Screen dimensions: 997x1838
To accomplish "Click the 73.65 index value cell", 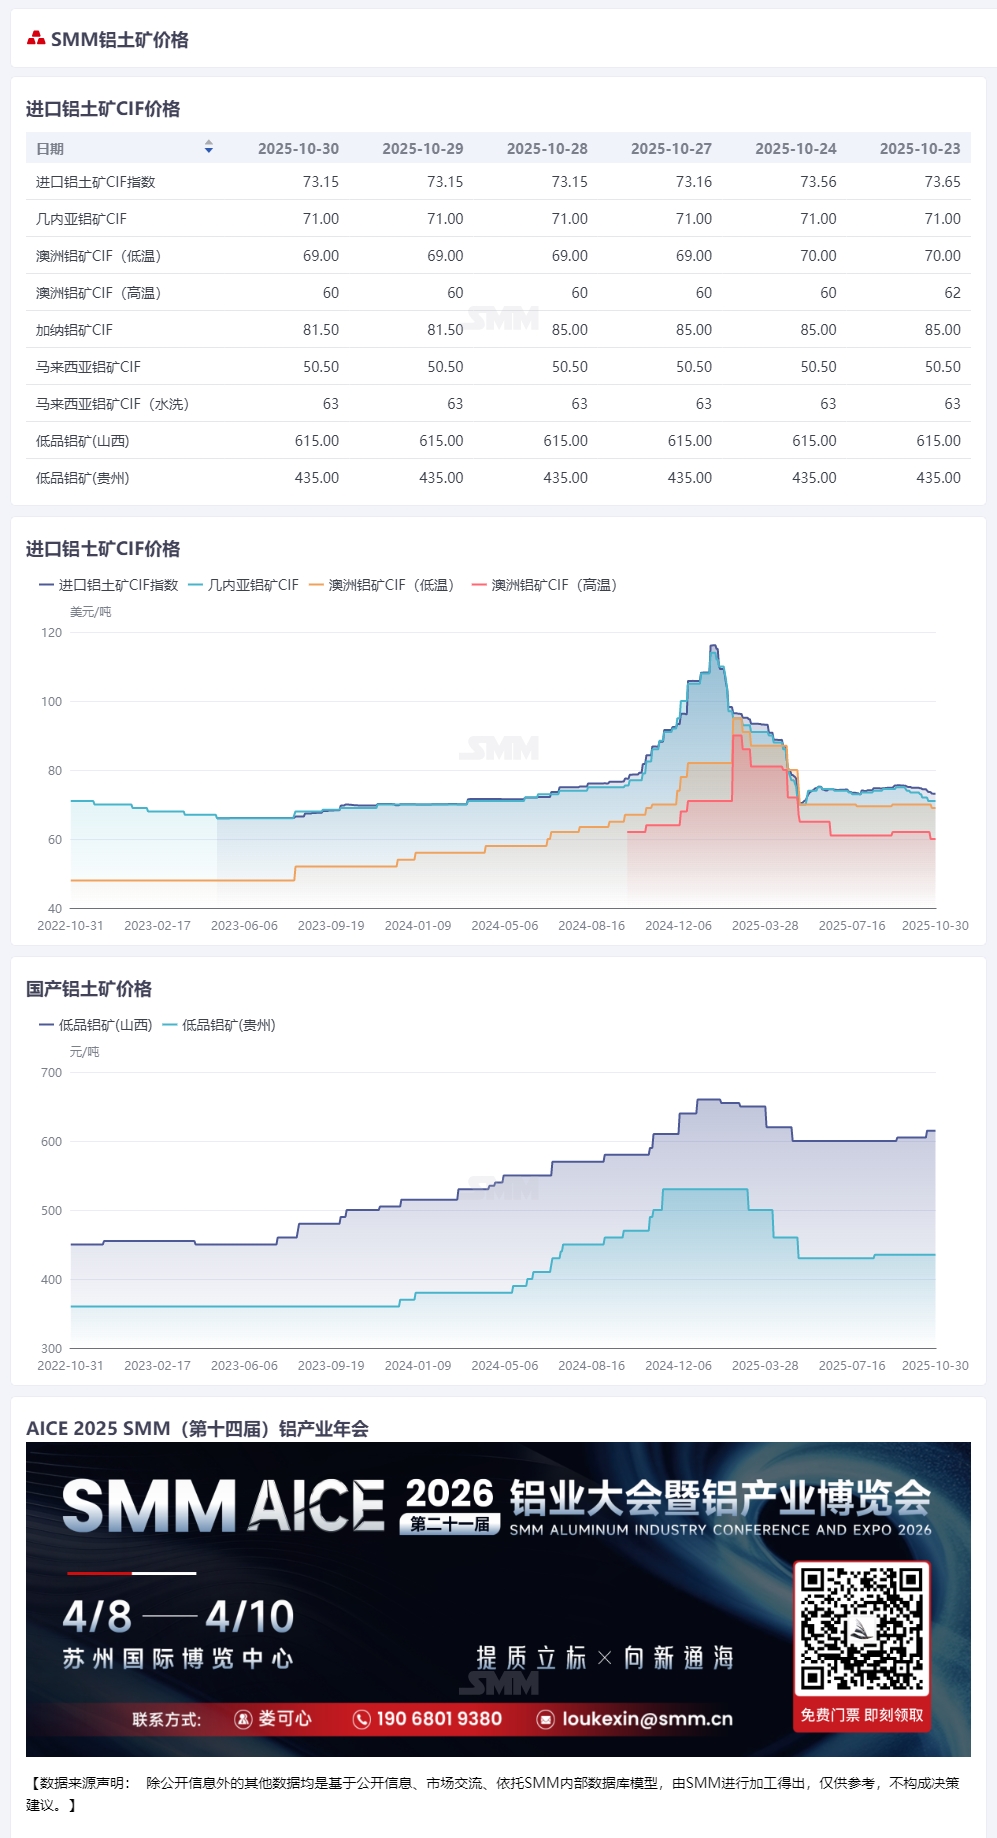I will pyautogui.click(x=942, y=182).
